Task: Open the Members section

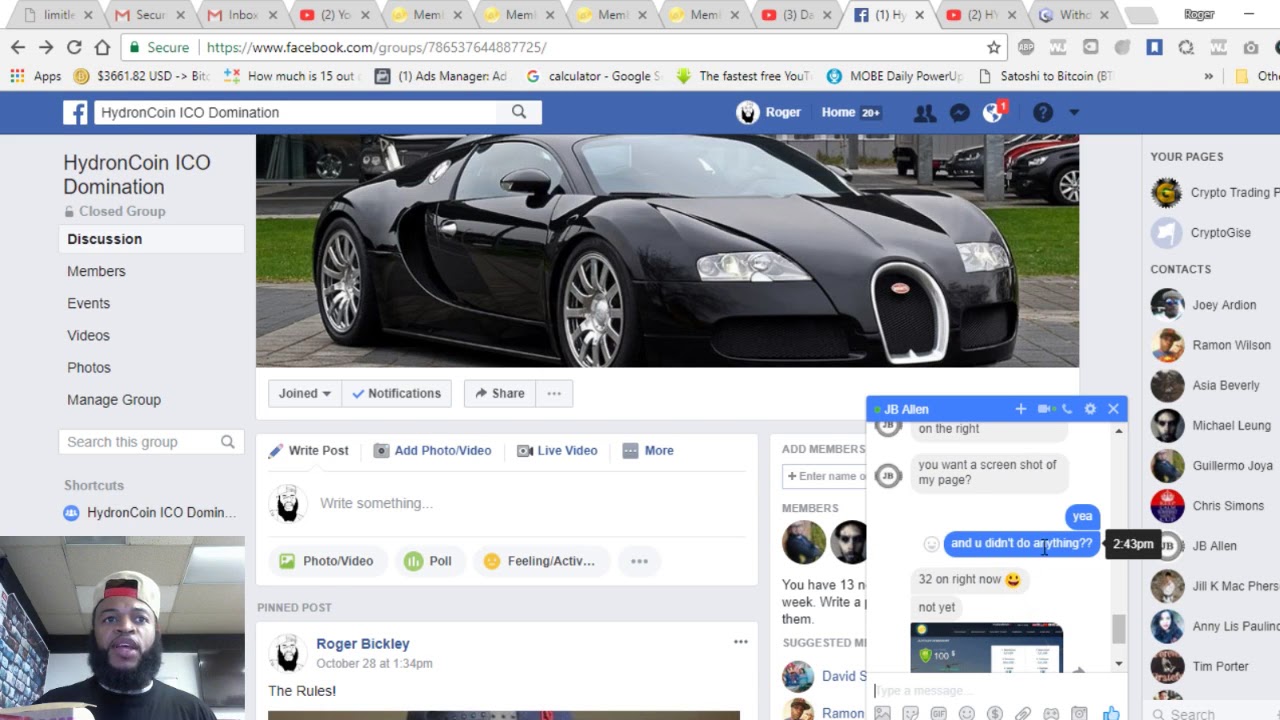Action: [96, 271]
